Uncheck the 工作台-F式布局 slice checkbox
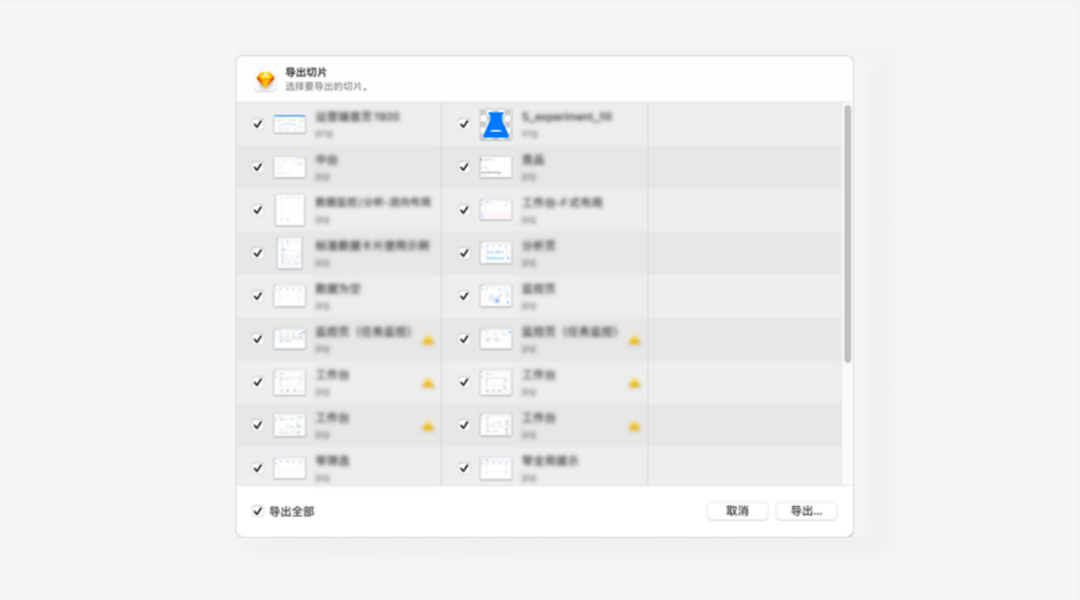 click(x=464, y=210)
